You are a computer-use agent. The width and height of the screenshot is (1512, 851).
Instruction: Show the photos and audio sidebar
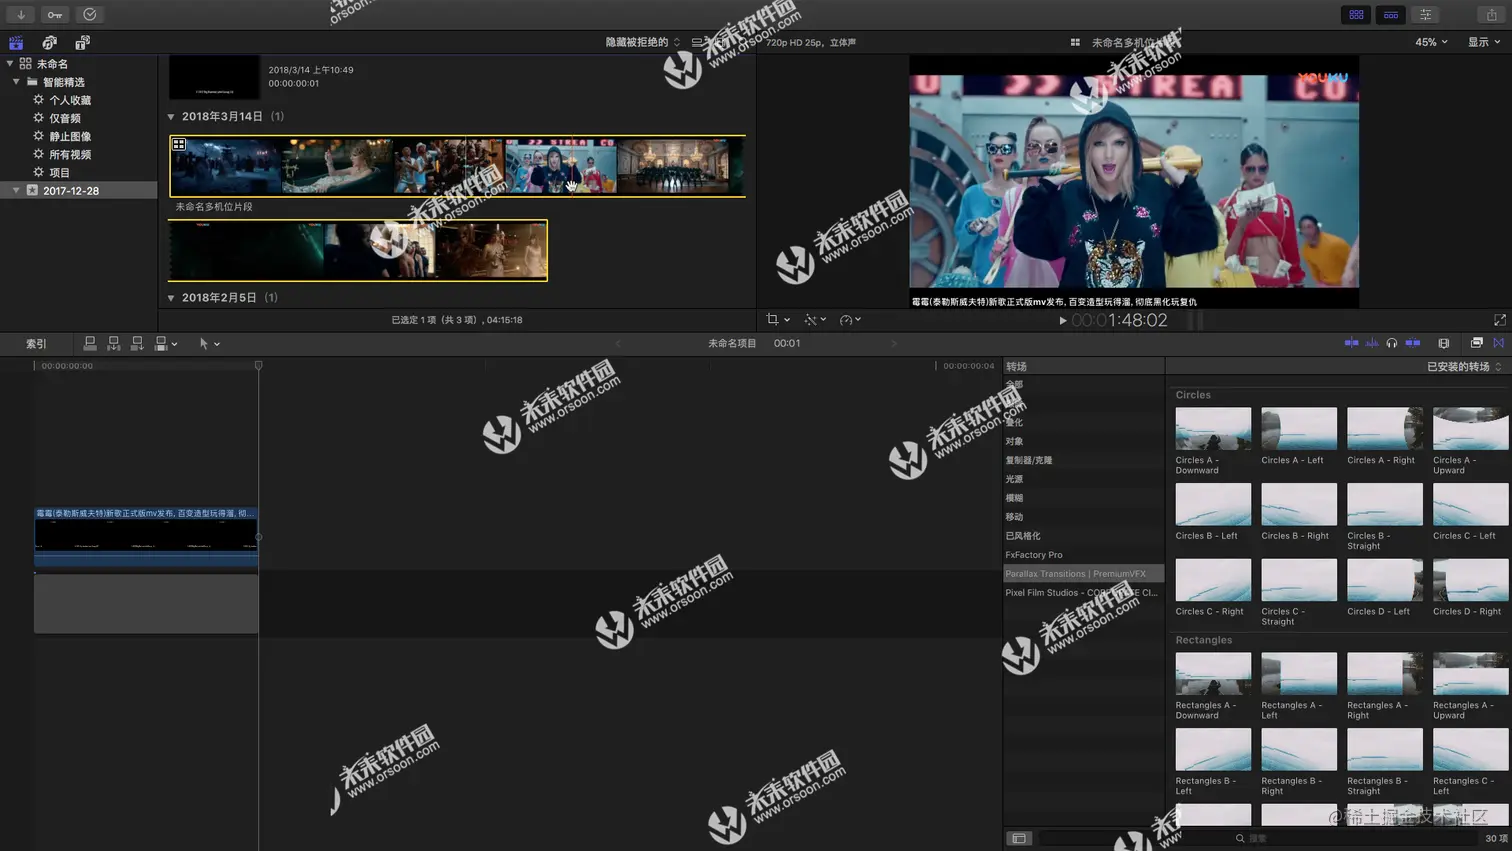pos(49,42)
